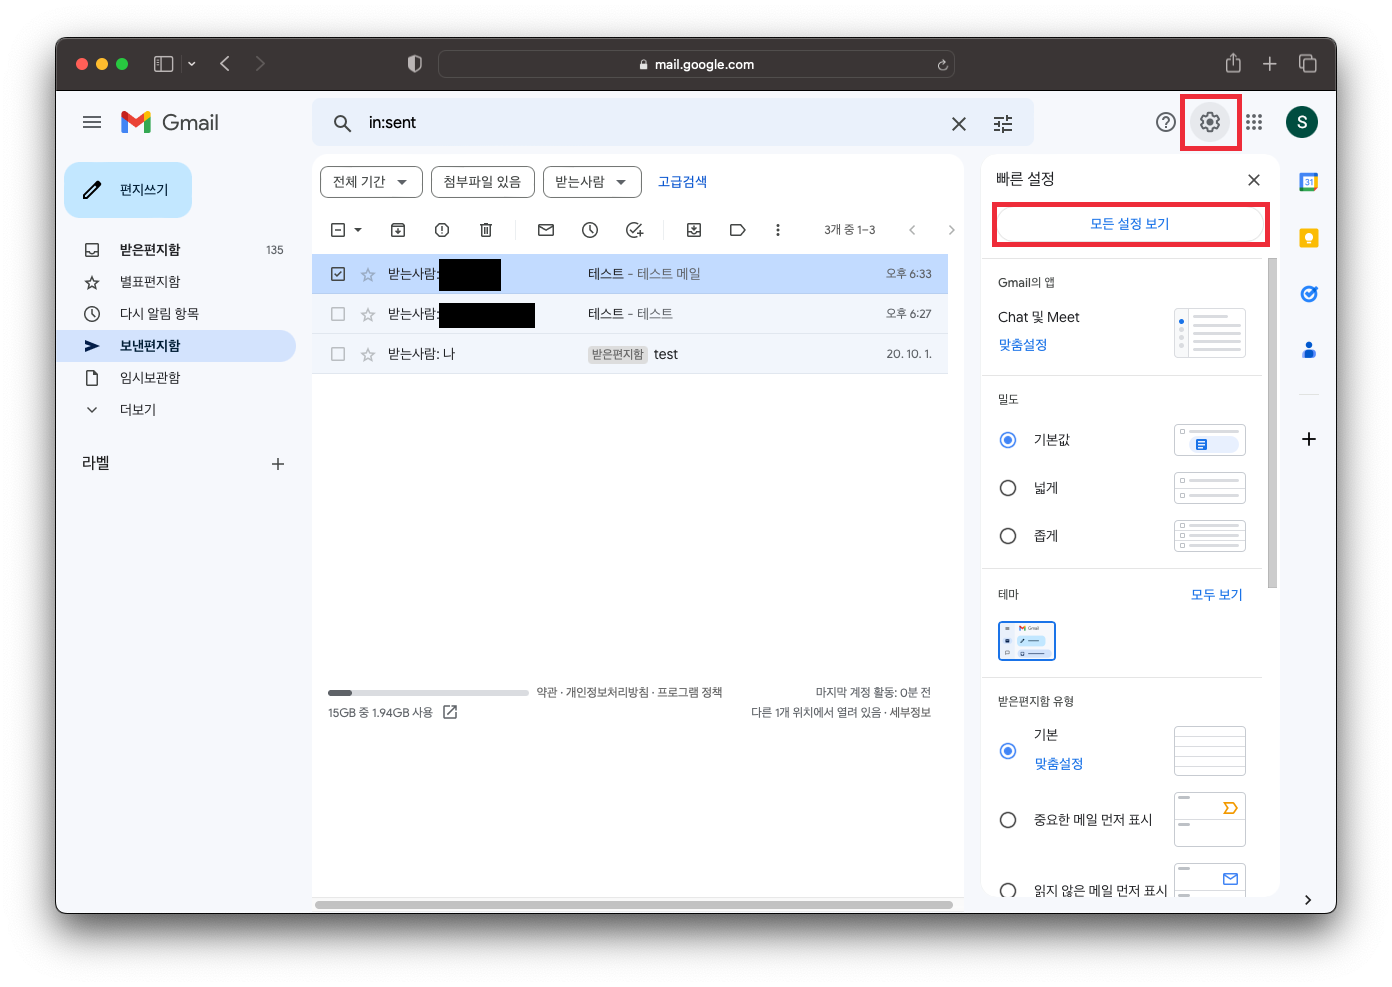The image size is (1392, 987).
Task: Open the support help icon
Action: click(1166, 122)
